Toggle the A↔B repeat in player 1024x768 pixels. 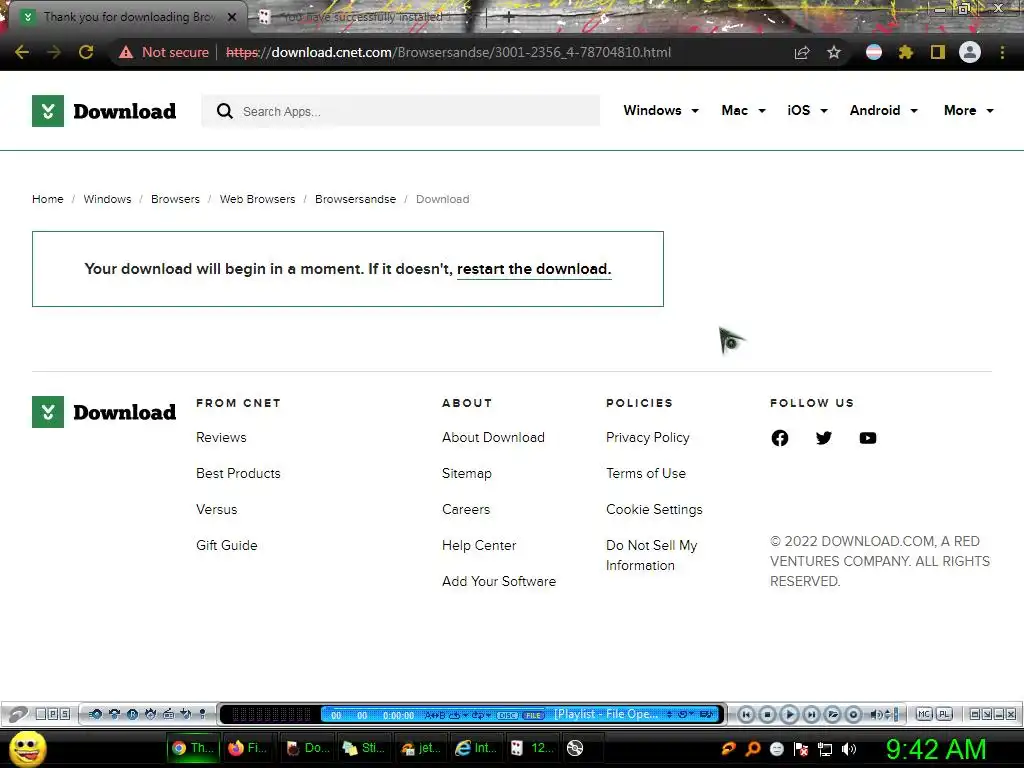click(434, 715)
